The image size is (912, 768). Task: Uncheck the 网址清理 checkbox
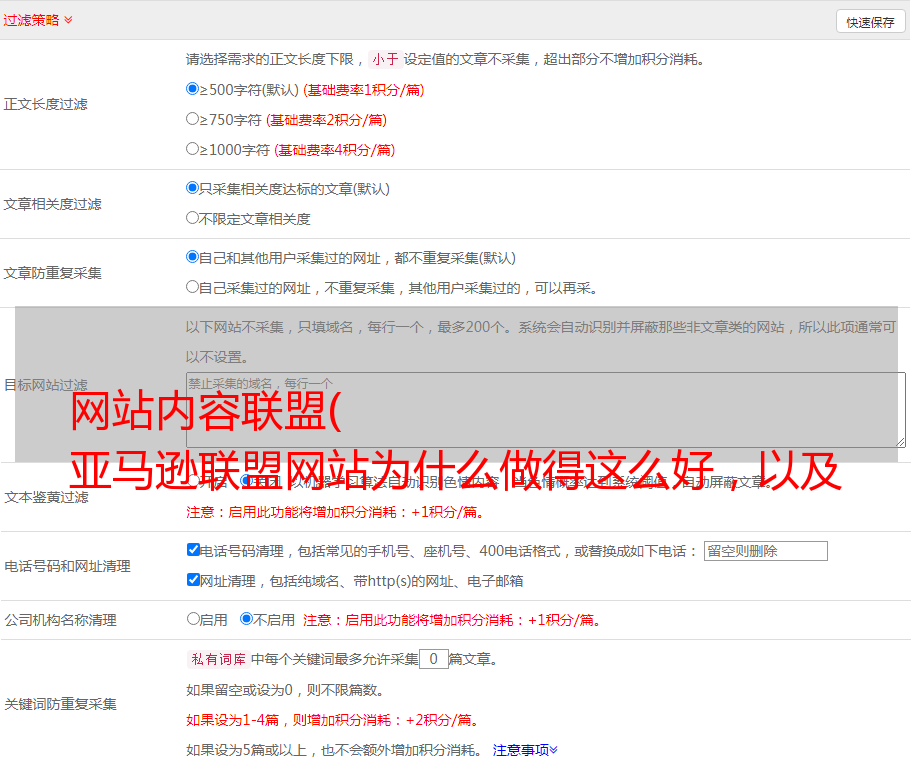(x=193, y=580)
